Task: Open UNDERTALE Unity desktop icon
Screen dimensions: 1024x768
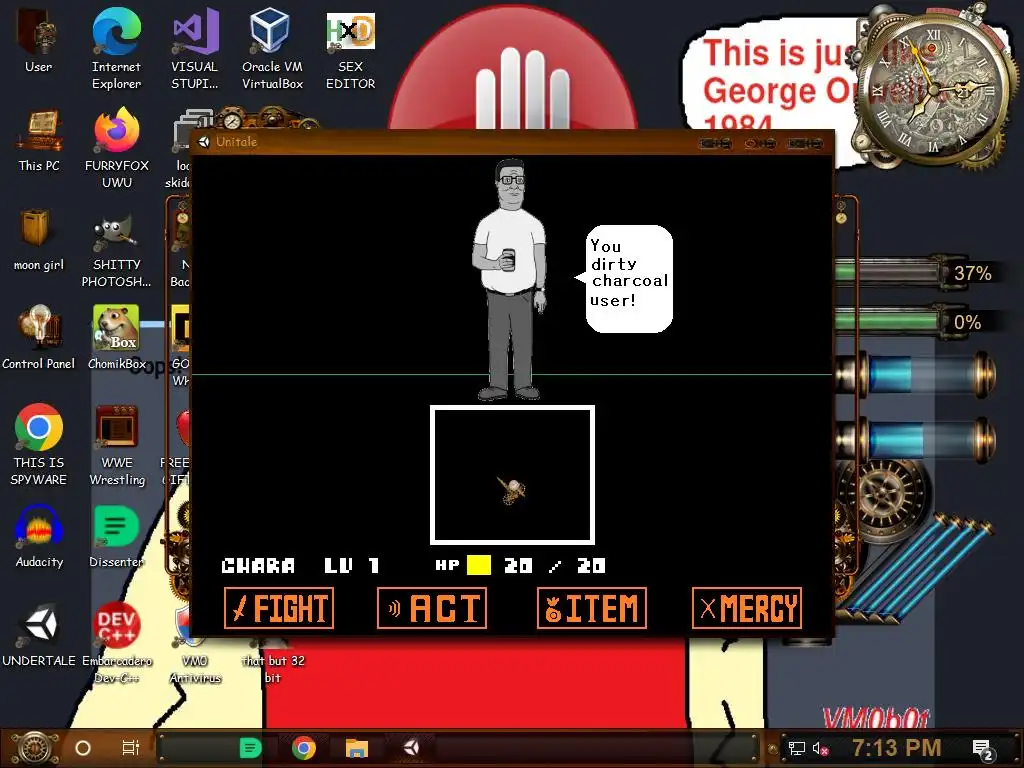Action: tap(39, 635)
